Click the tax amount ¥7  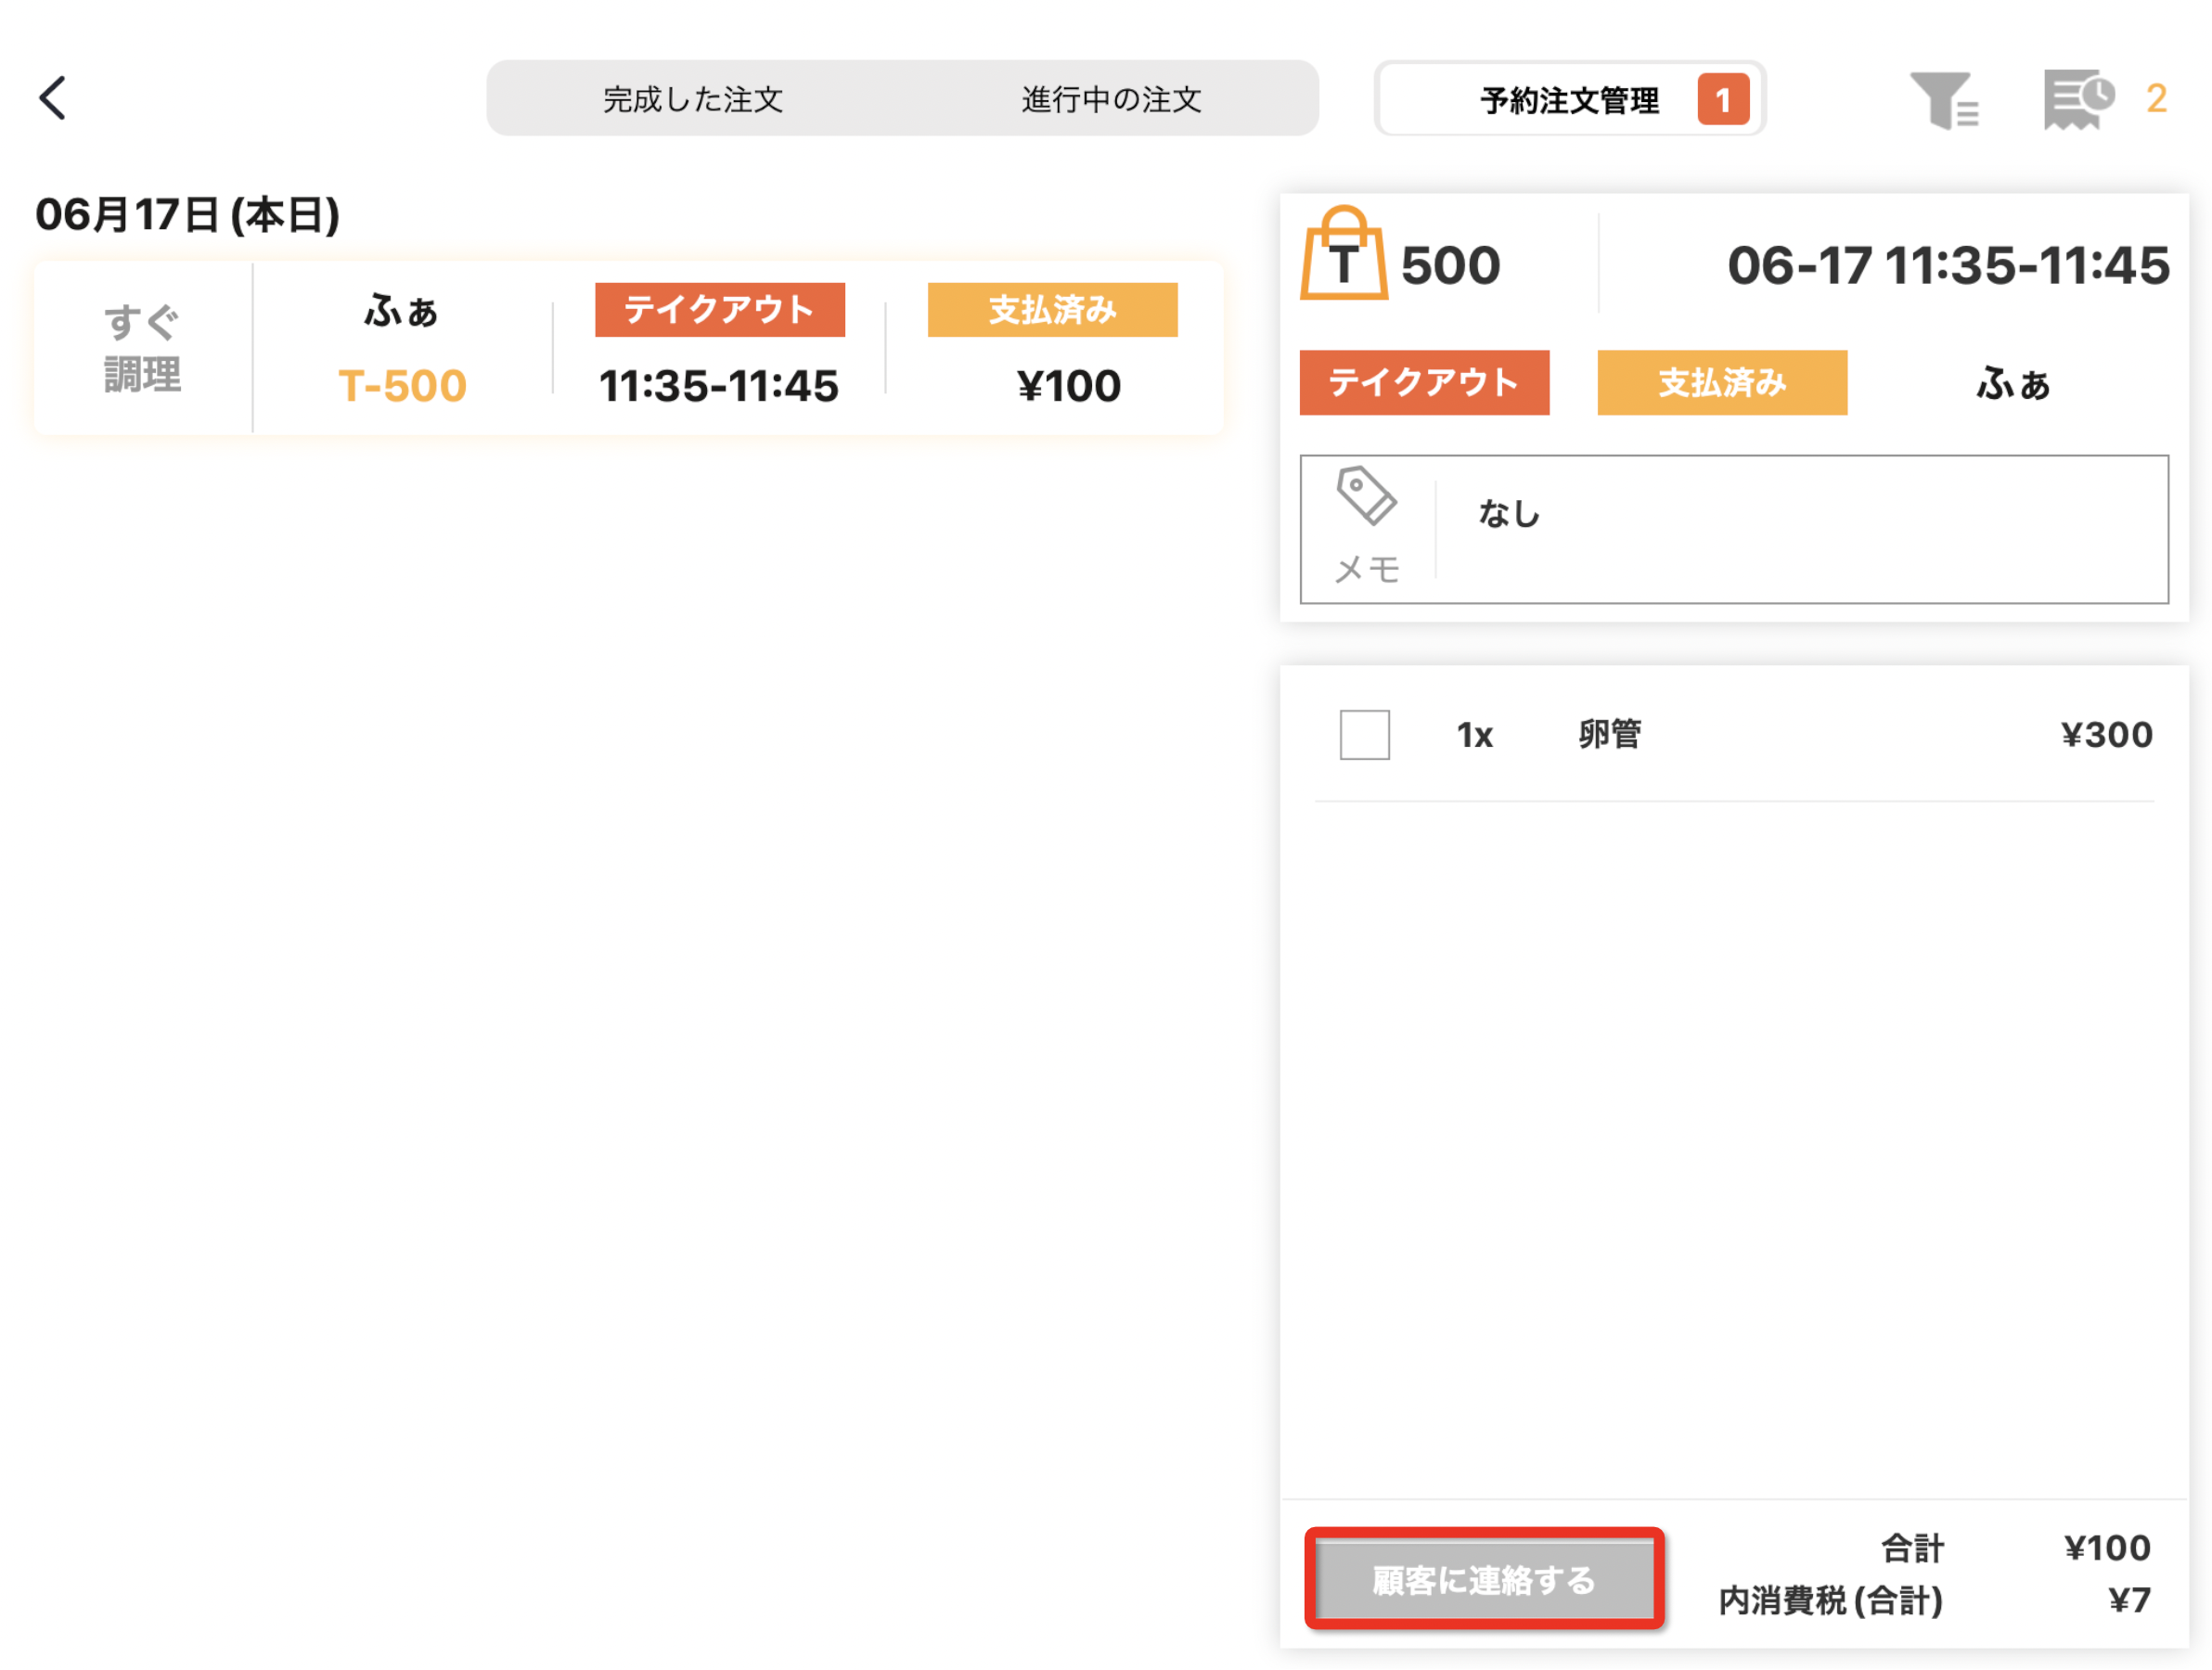pyautogui.click(x=2129, y=1600)
